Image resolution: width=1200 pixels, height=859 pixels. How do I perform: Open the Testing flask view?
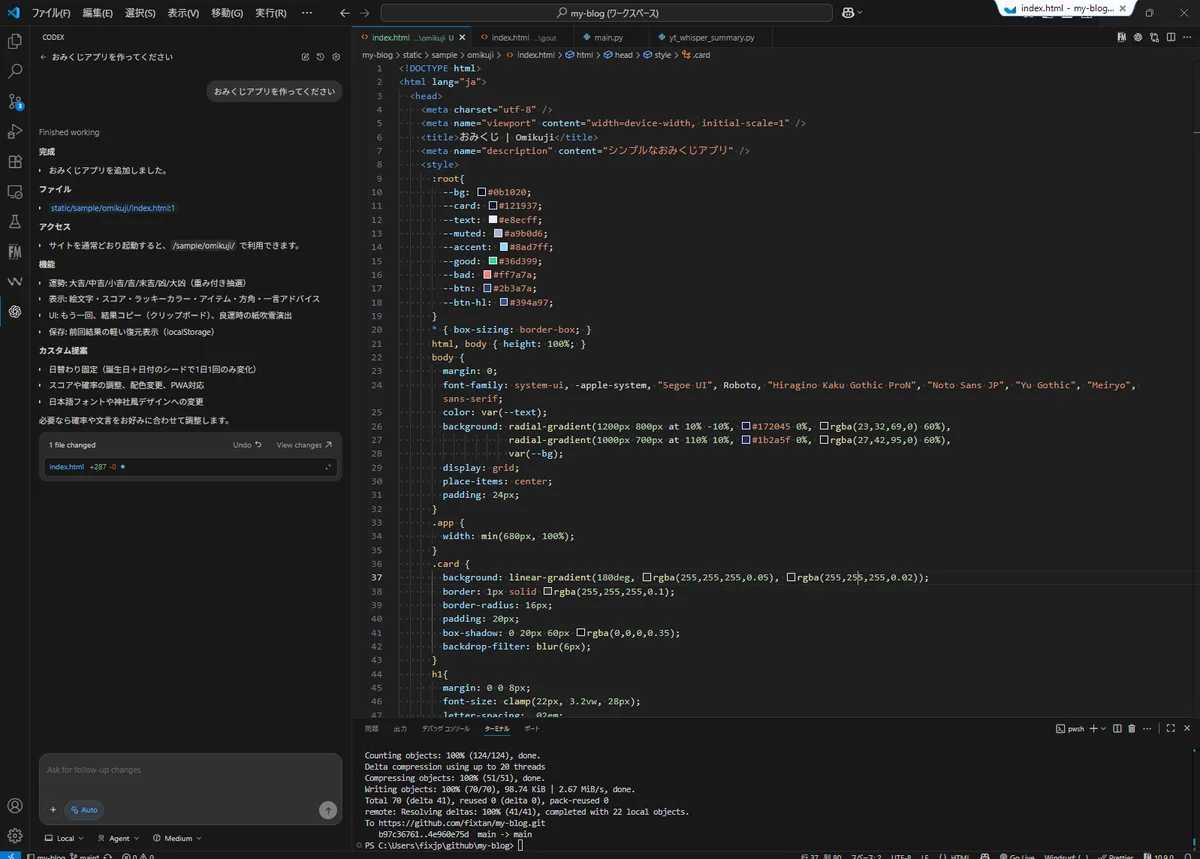(15, 221)
